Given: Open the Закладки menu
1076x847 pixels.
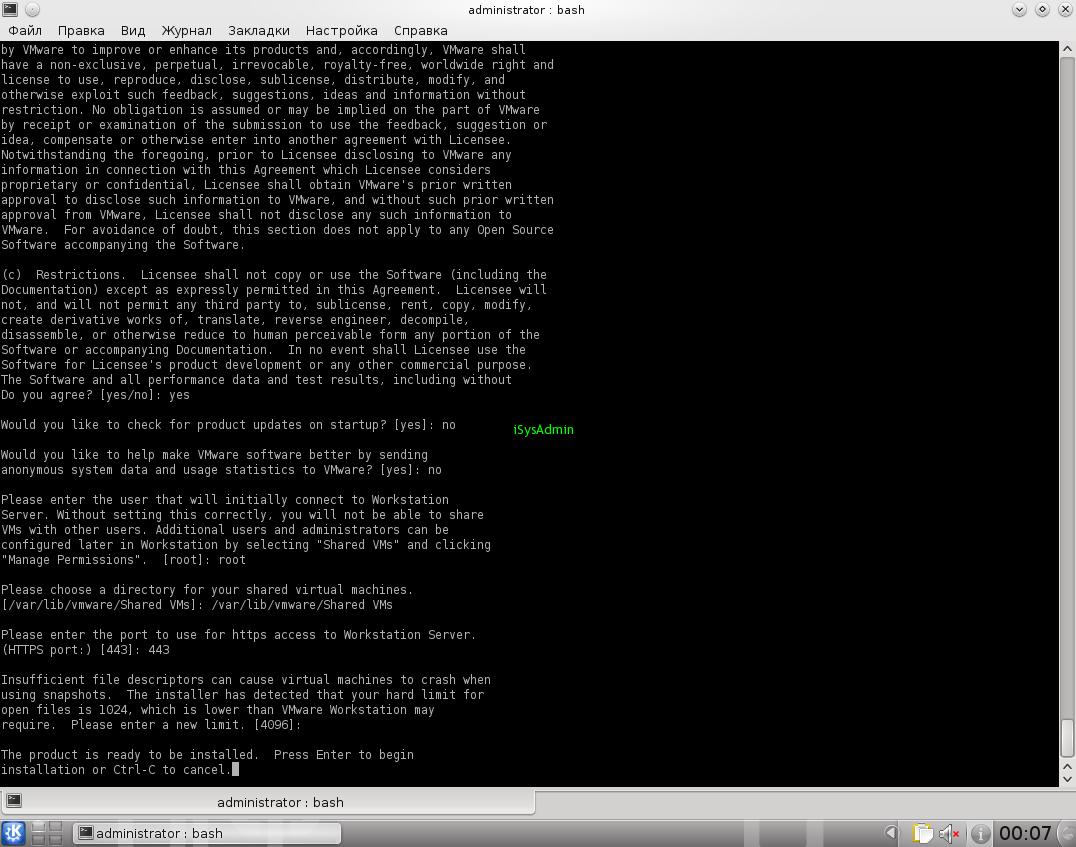Looking at the screenshot, I should click(259, 30).
